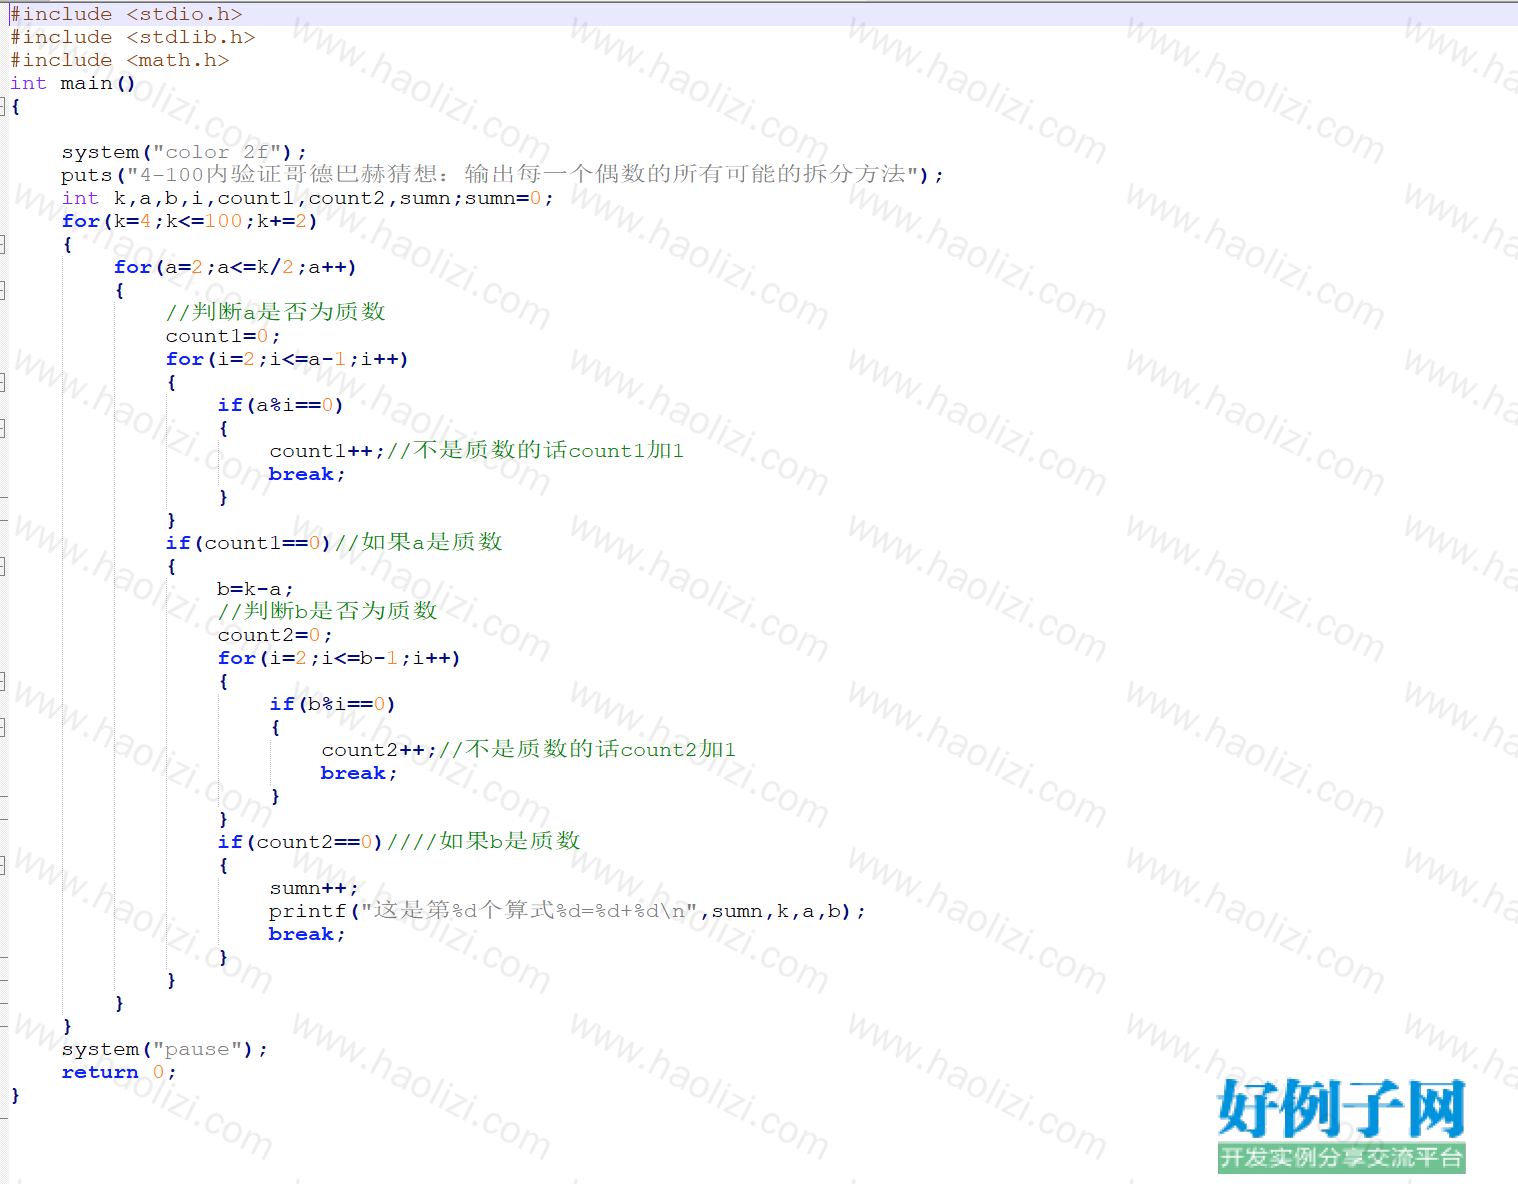Viewport: 1518px width, 1184px height.
Task: Click the comment //如果a是质数
Action: [418, 542]
